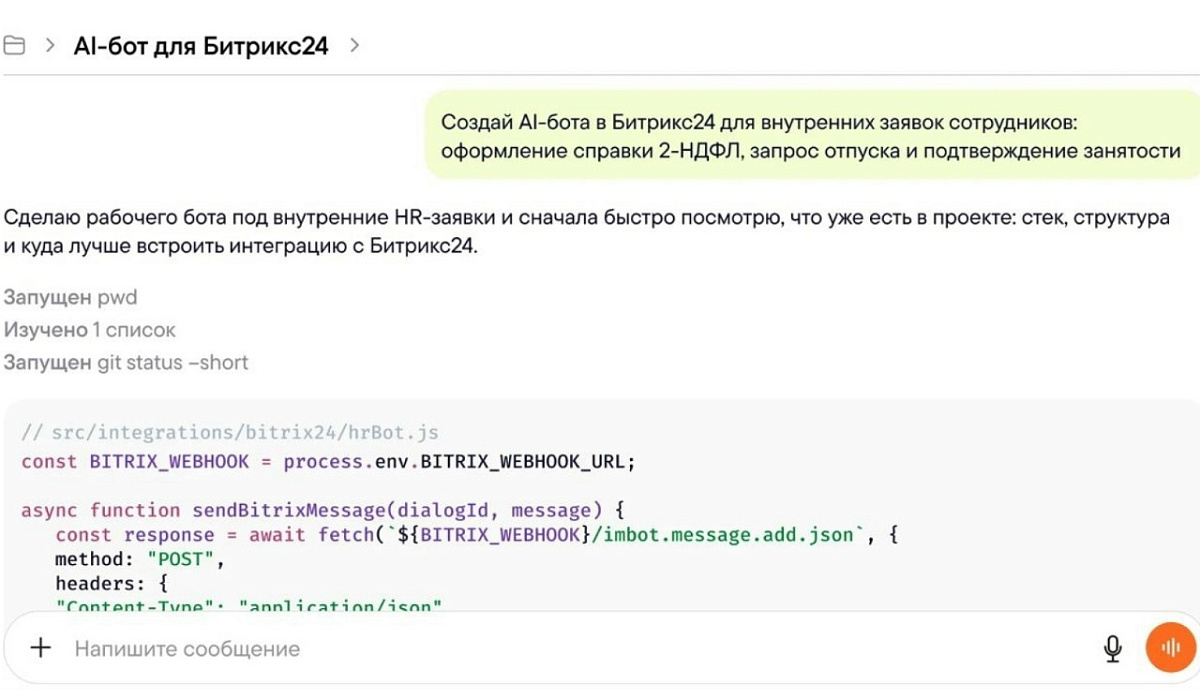Select the chat title AI-бот для Битрикс24
The image size is (1200, 699).
(200, 46)
